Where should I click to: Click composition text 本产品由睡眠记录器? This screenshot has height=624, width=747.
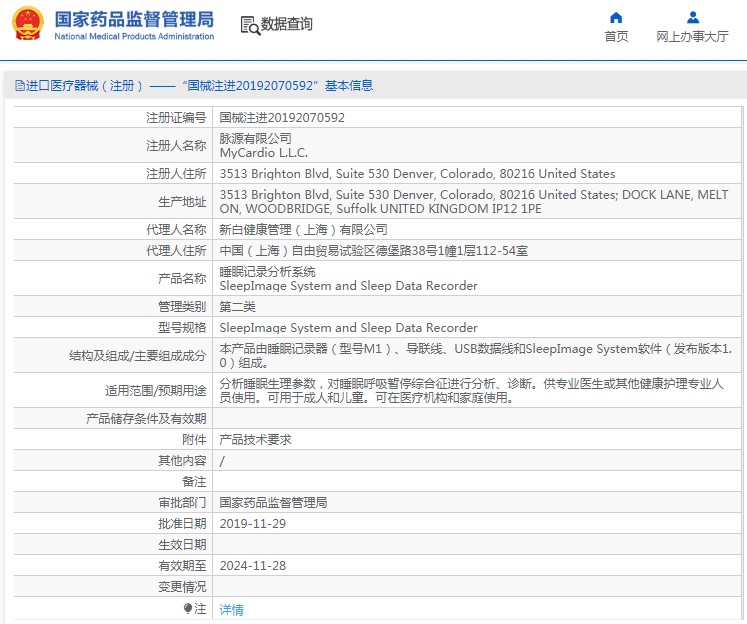(475, 356)
